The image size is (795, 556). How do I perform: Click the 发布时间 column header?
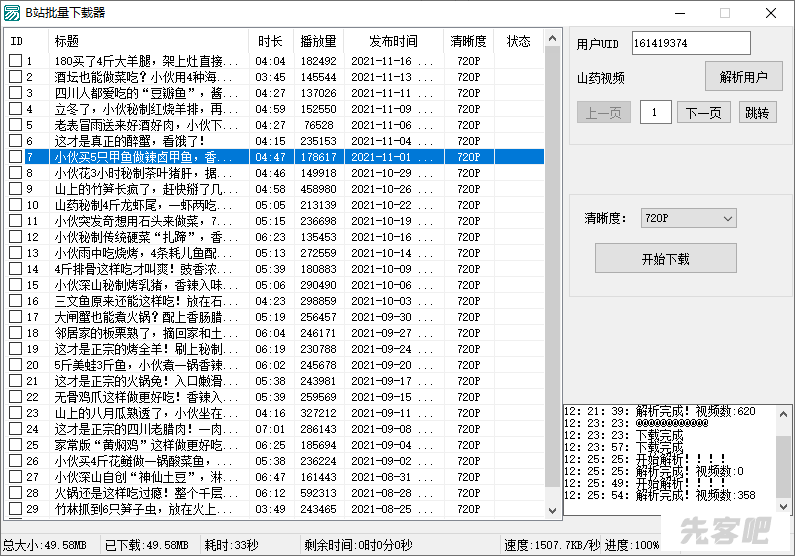tap(393, 41)
